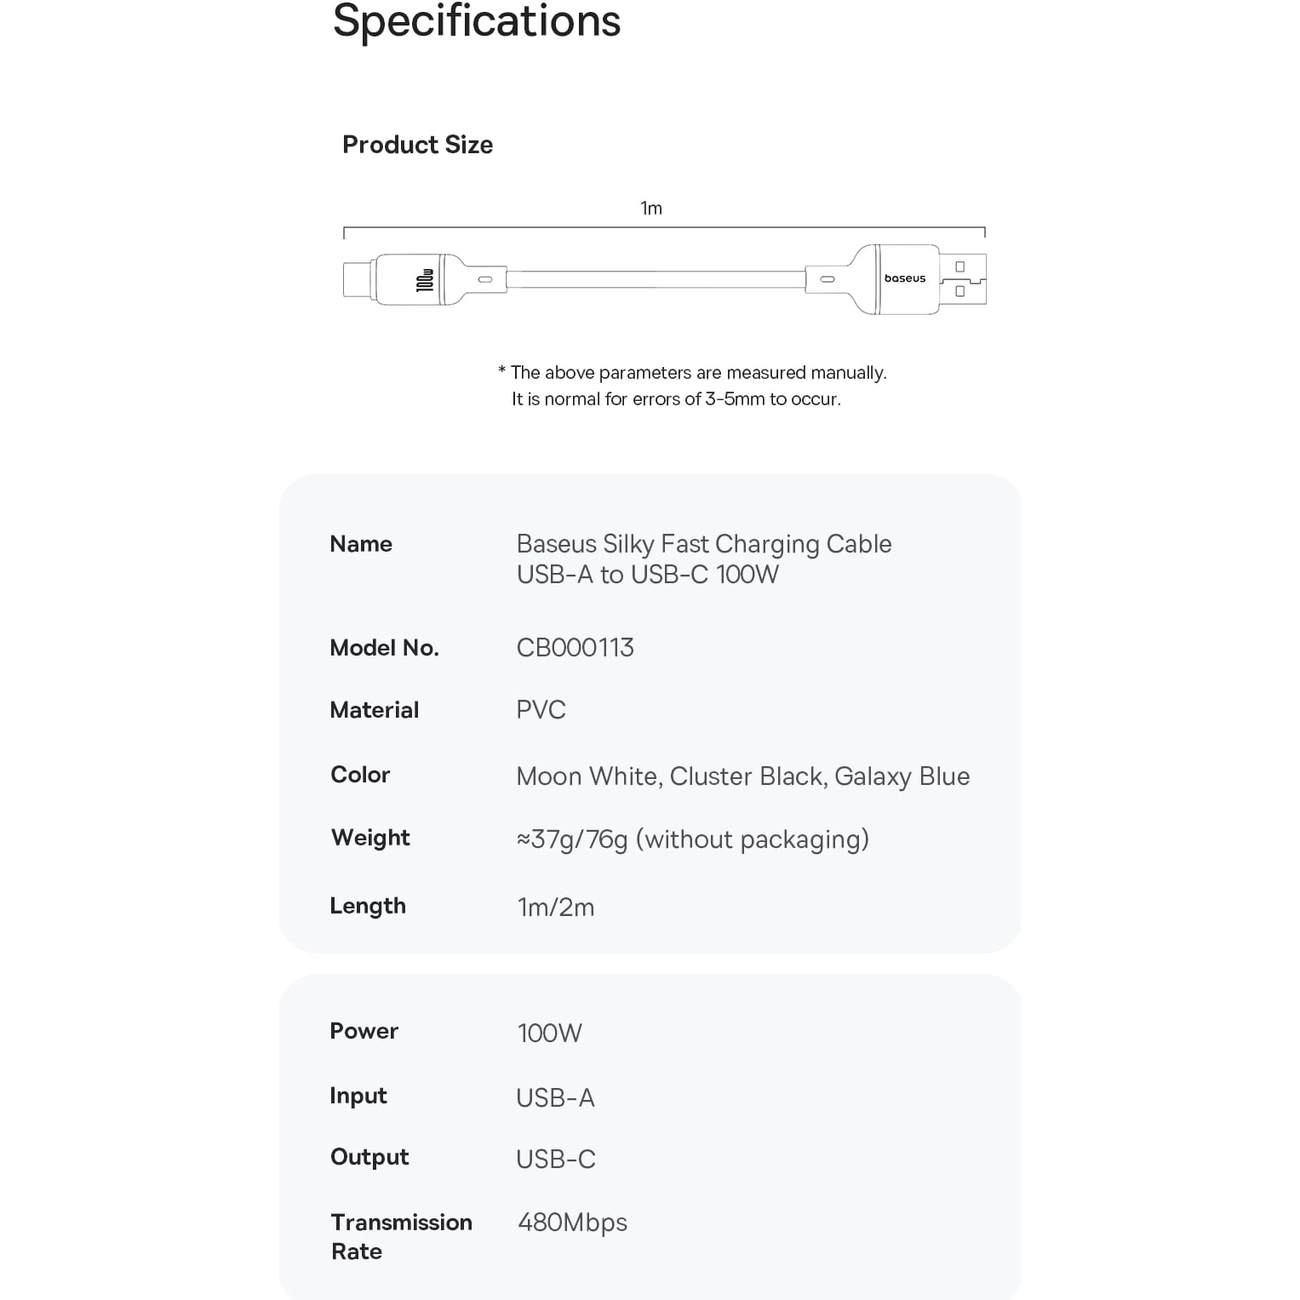Click the model number CB000113
1300x1300 pixels.
(575, 648)
